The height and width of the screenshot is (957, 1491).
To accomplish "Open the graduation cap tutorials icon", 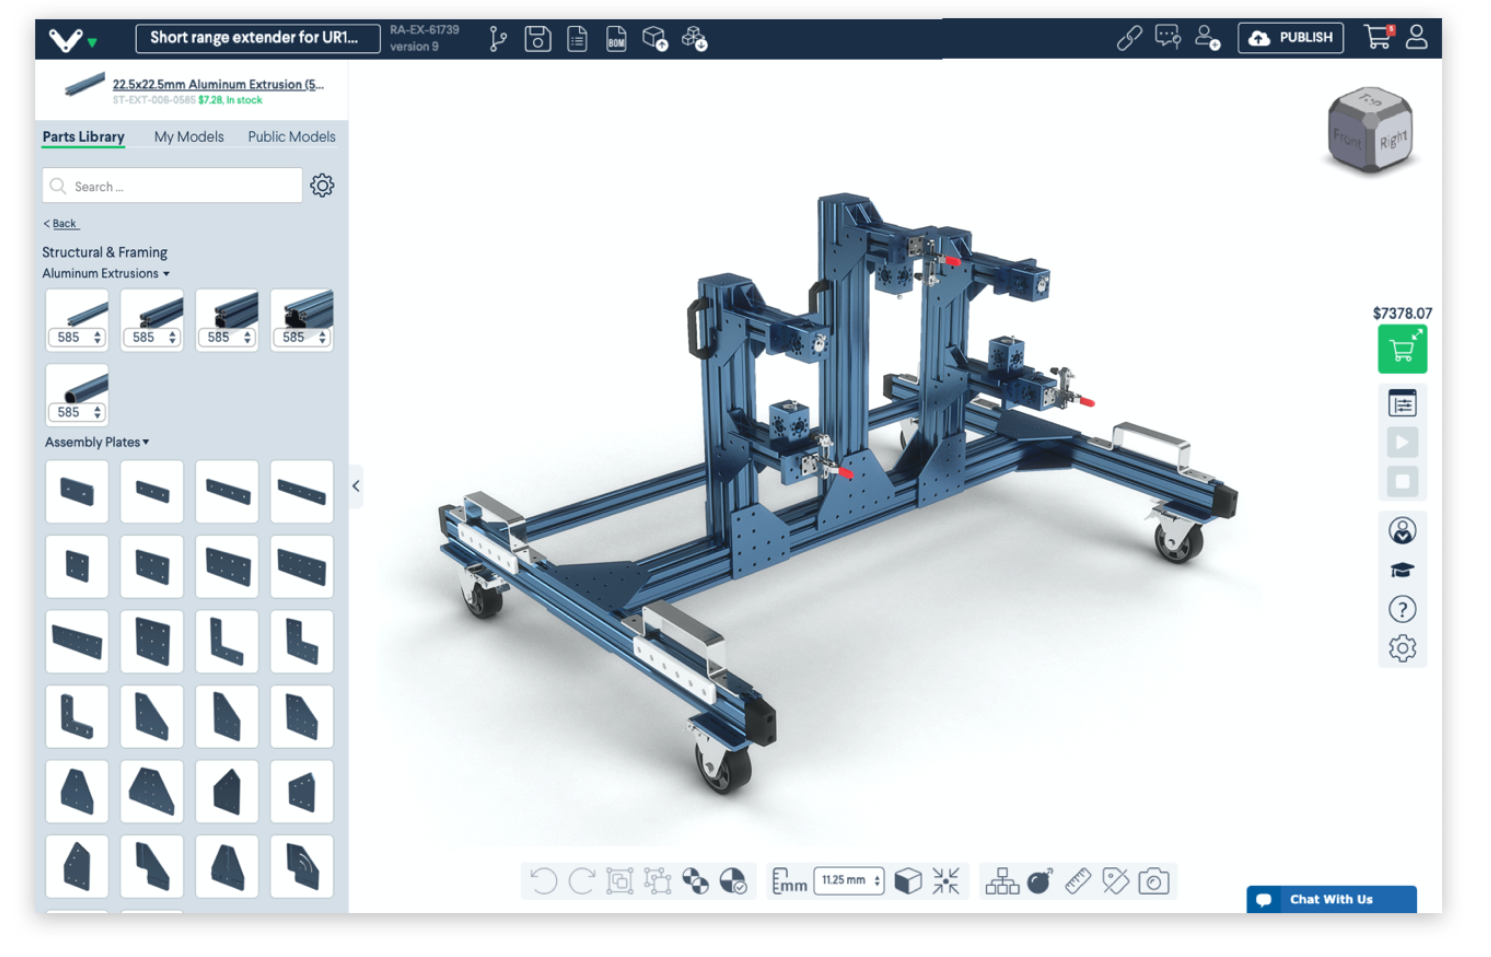I will 1402,570.
